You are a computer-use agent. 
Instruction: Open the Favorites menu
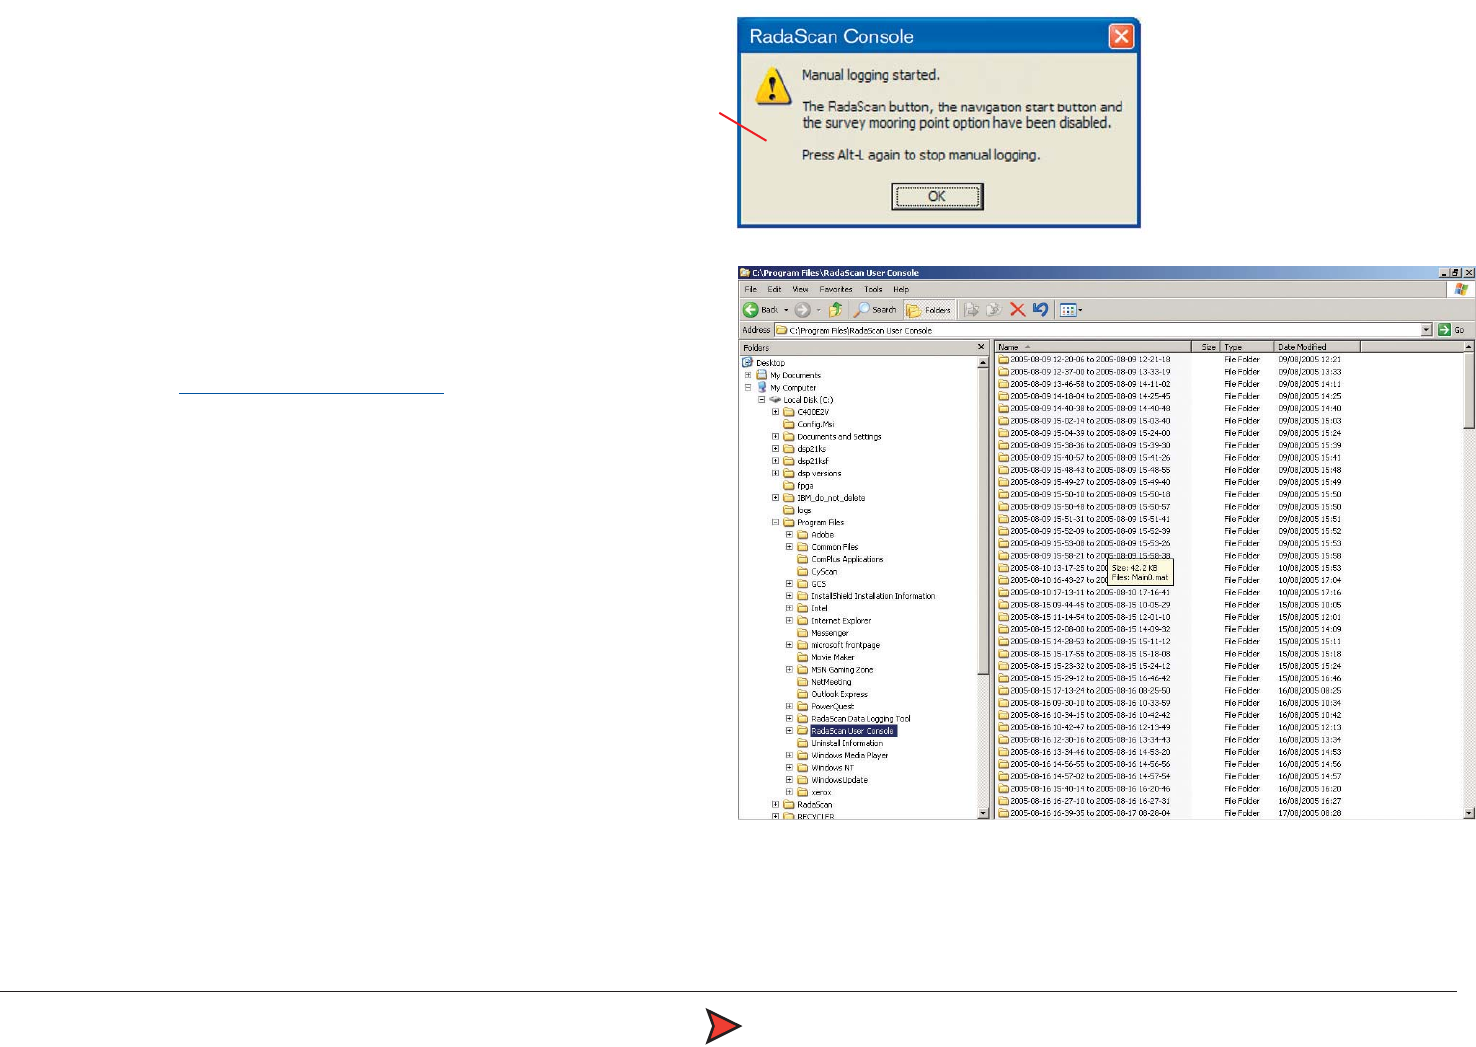click(x=836, y=289)
